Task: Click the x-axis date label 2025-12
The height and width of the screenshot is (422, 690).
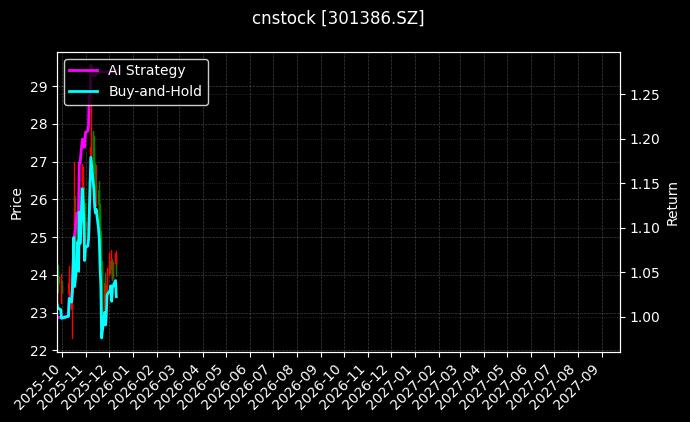Action: click(x=85, y=386)
